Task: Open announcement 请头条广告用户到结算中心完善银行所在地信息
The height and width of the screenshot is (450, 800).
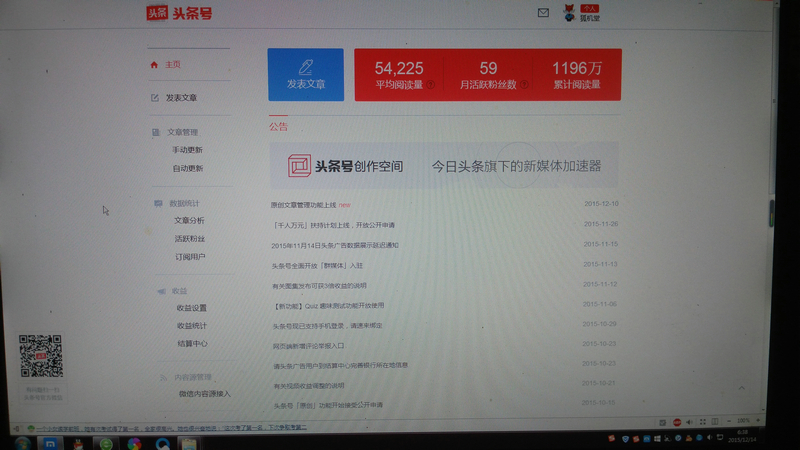Action: click(341, 366)
